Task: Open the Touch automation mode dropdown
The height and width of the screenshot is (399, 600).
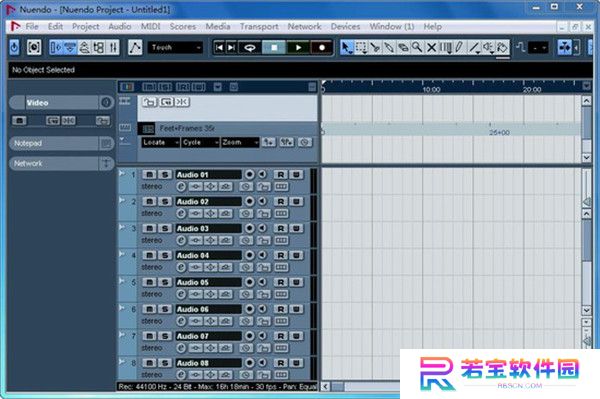Action: (175, 47)
